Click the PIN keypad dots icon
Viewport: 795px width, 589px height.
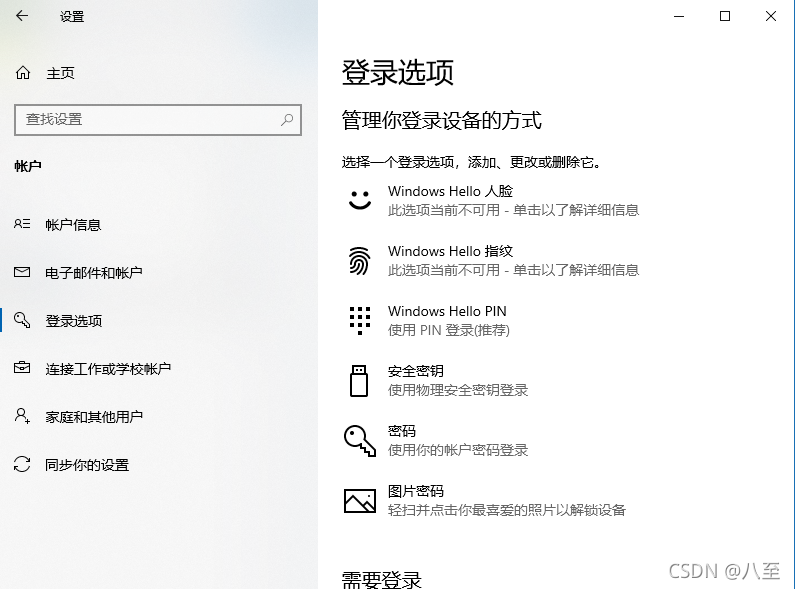pyautogui.click(x=360, y=320)
